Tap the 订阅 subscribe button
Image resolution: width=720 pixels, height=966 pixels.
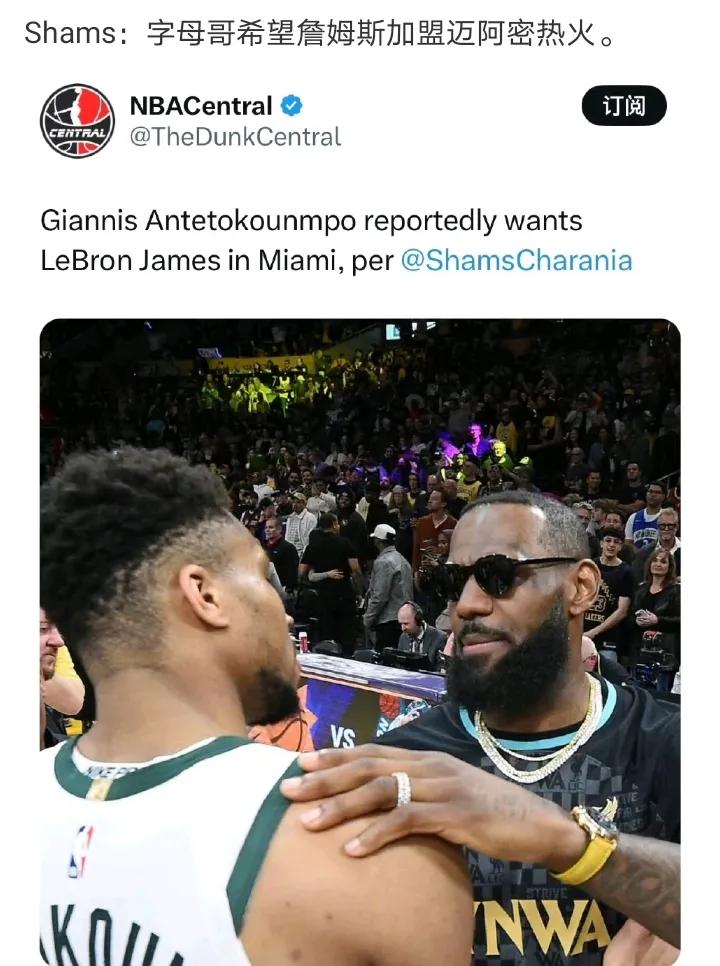pos(624,106)
